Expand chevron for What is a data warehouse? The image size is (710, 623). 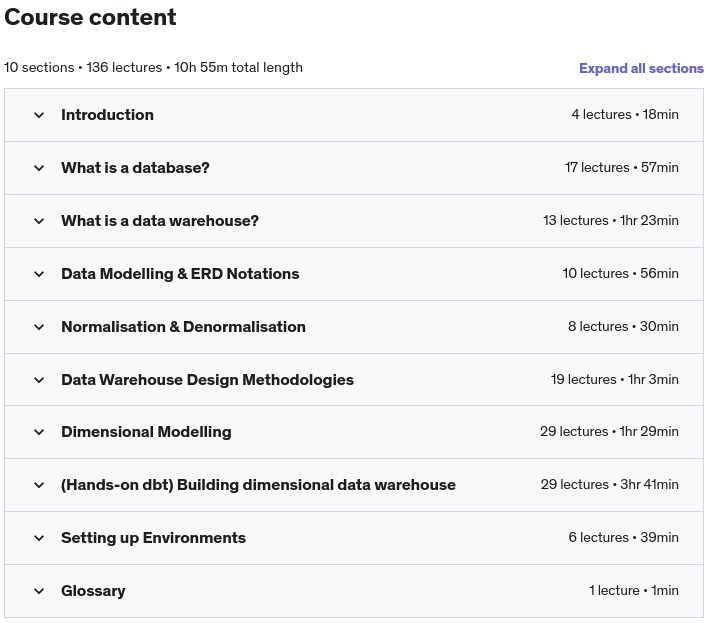point(39,221)
